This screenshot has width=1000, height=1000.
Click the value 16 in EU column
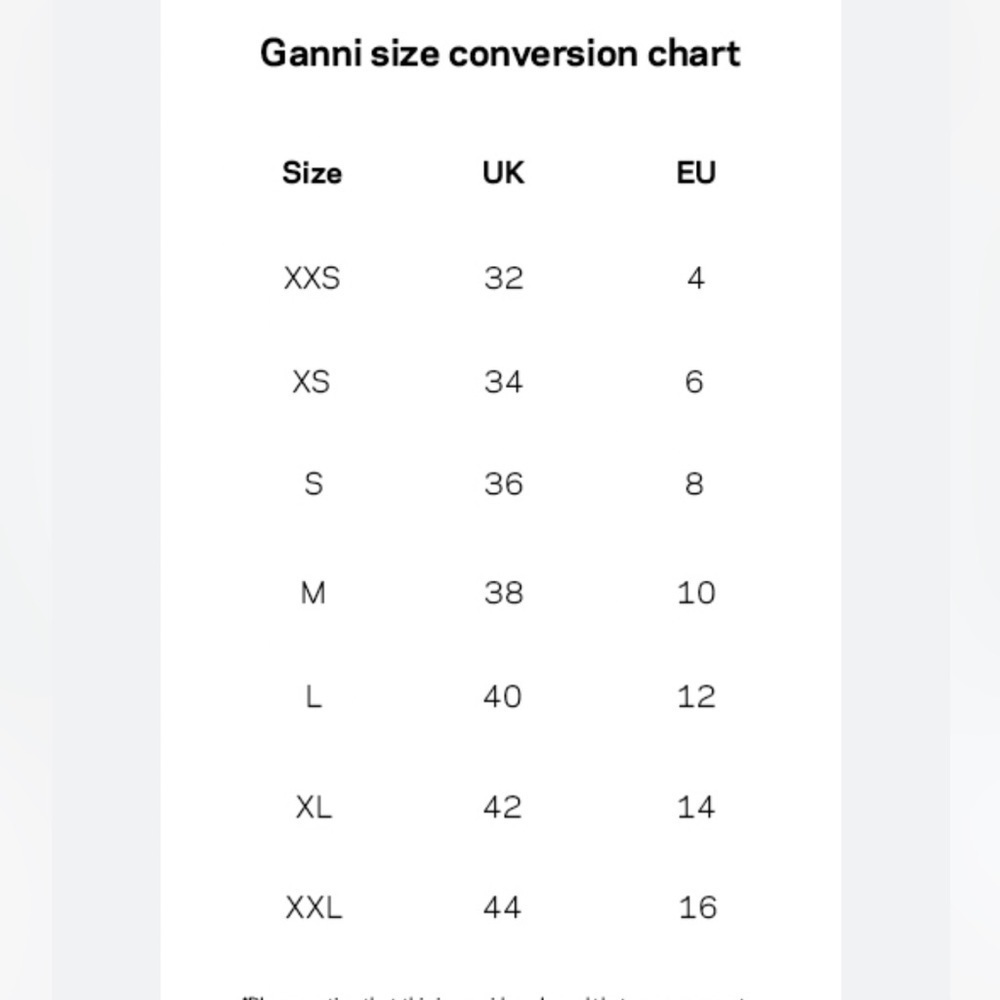[x=698, y=908]
